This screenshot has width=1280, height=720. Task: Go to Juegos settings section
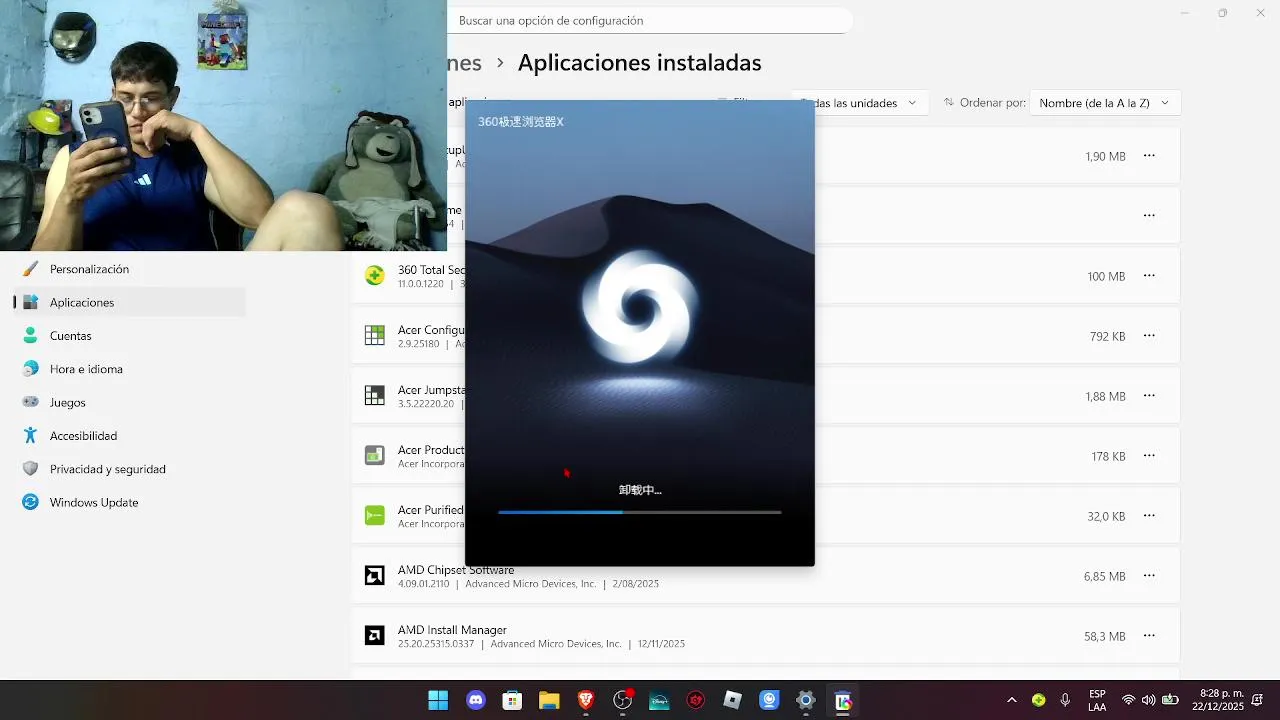130,402
